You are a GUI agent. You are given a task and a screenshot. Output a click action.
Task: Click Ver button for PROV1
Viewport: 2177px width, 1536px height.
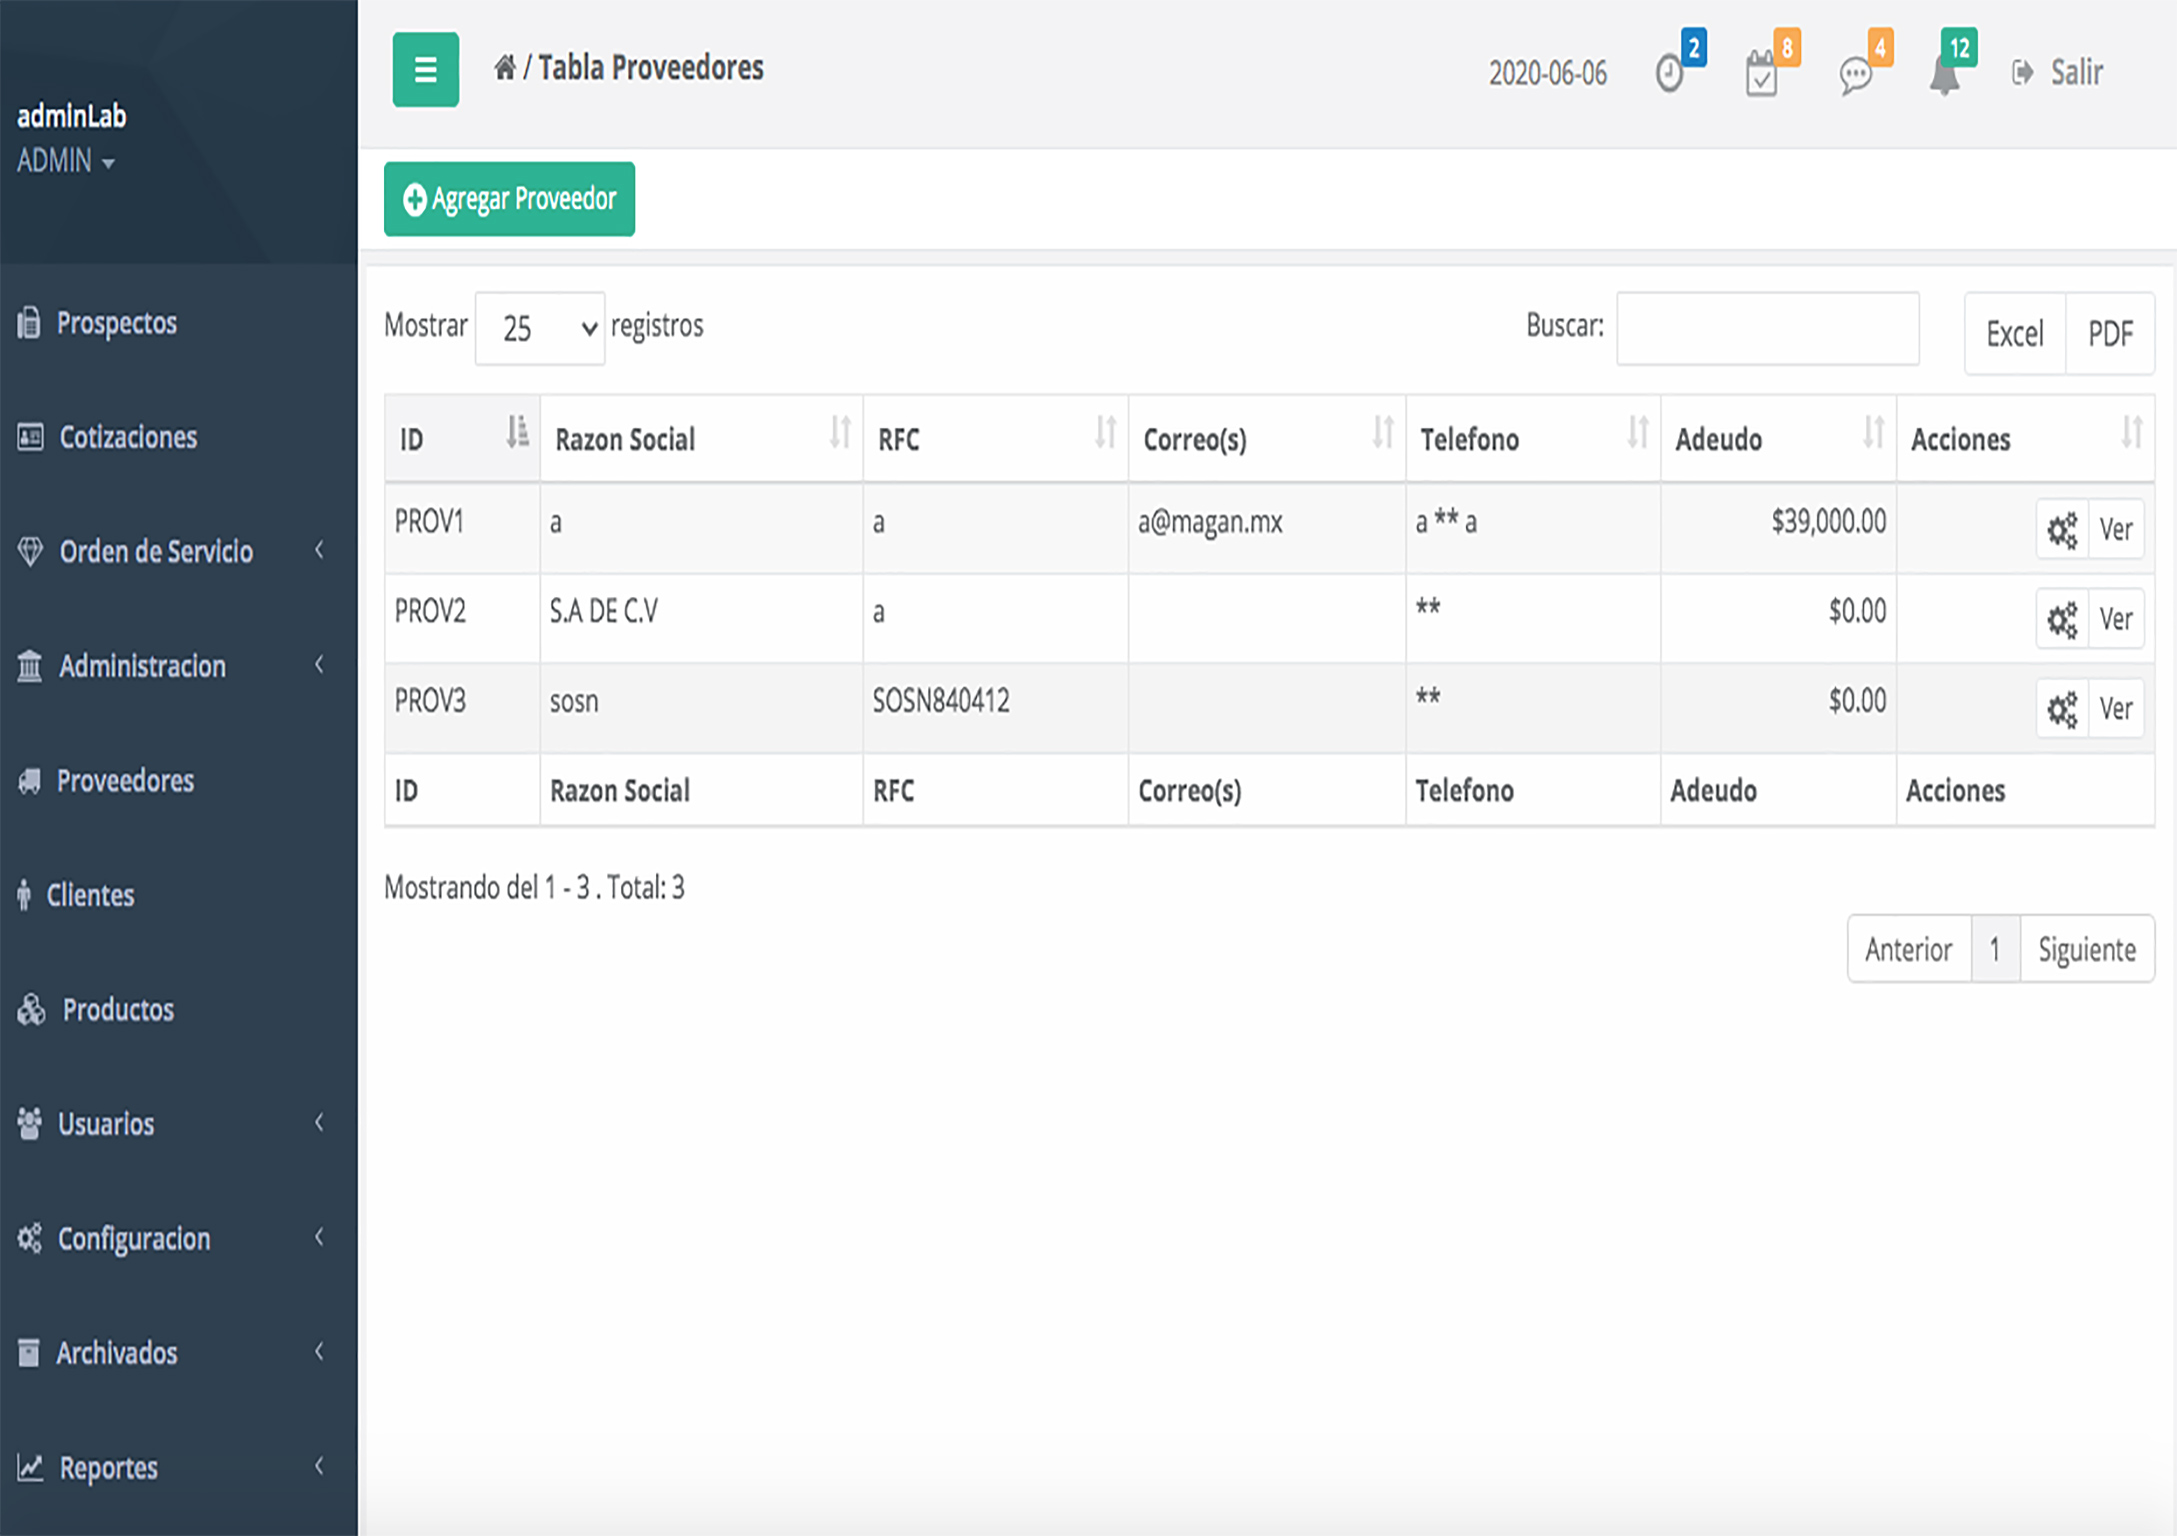coord(2116,529)
